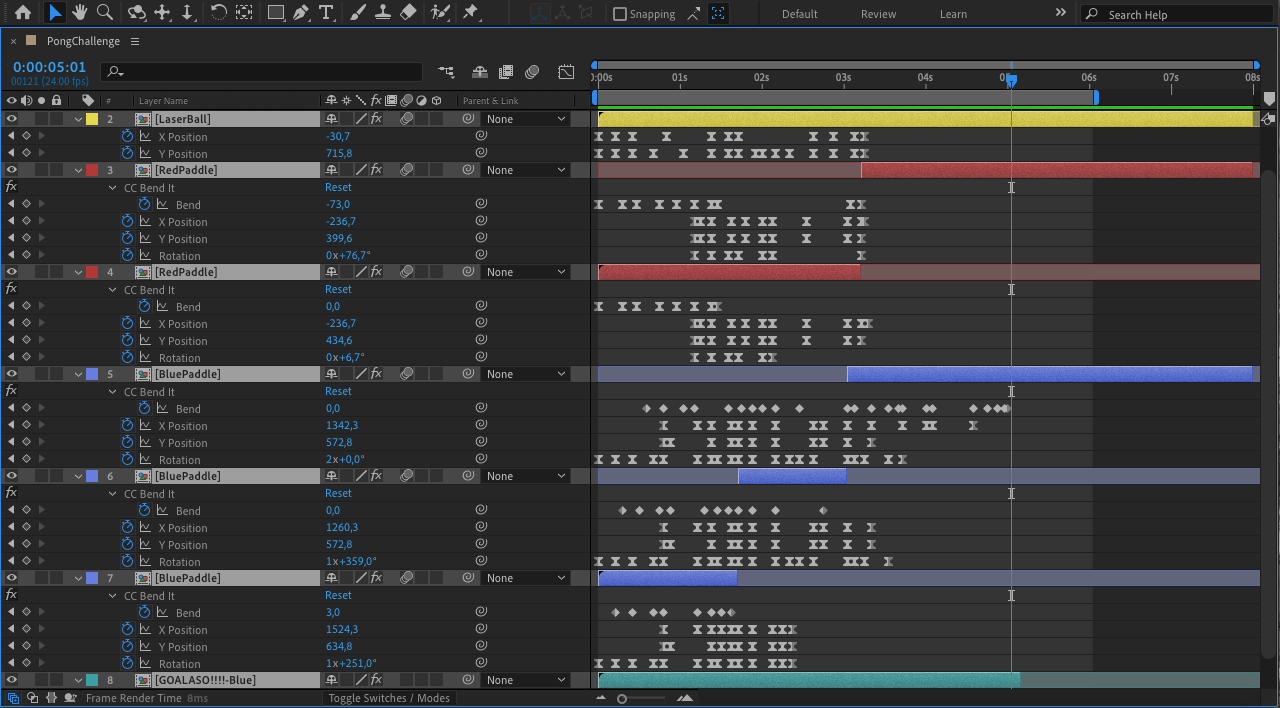Screen dimensions: 1280x708
Task: Open the Parent dropdown for LaserBall layer
Action: 526,119
